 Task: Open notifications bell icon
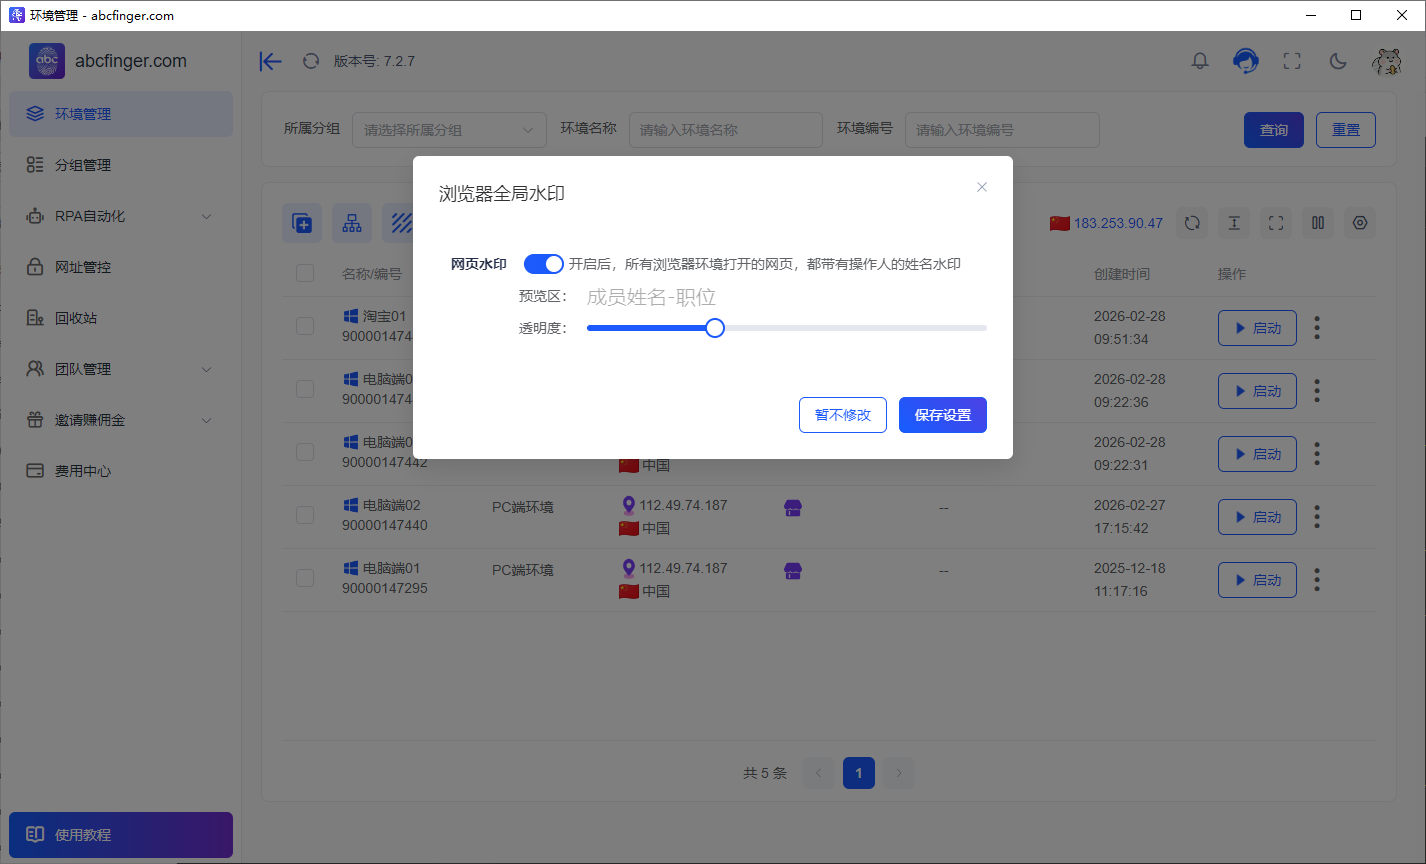[1200, 61]
